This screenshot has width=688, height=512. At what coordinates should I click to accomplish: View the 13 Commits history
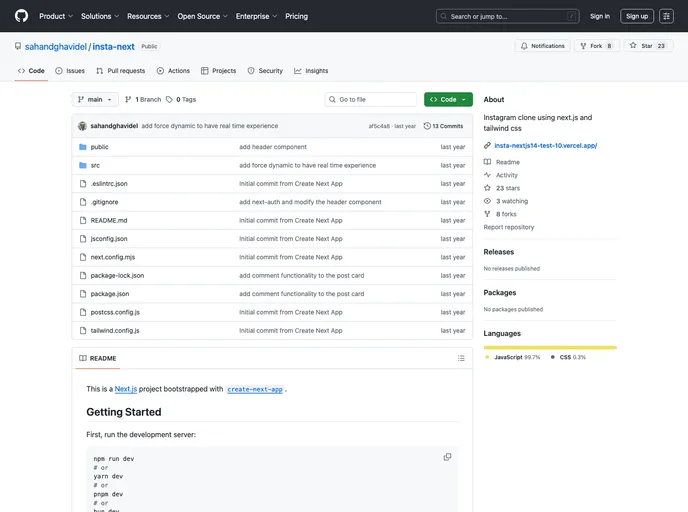443,126
